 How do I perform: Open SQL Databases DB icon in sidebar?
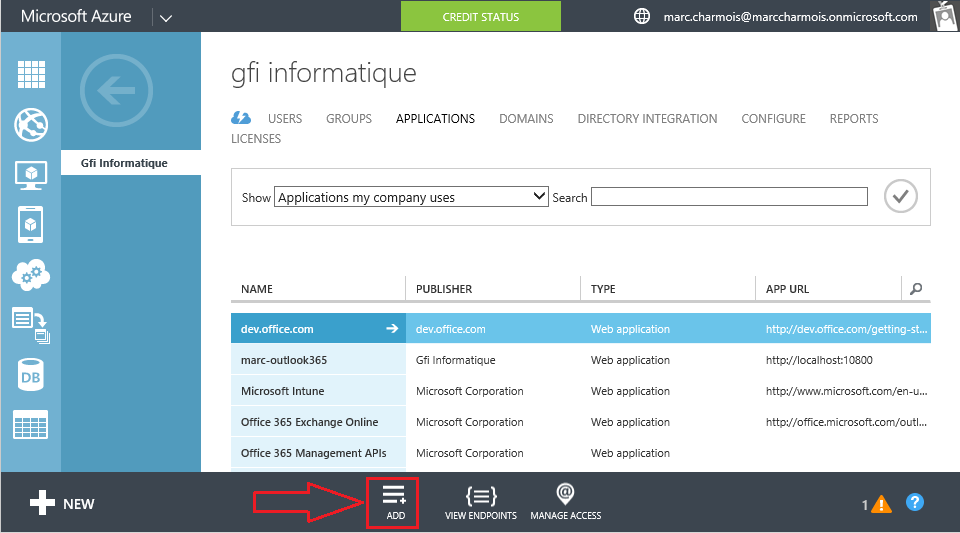[31, 375]
